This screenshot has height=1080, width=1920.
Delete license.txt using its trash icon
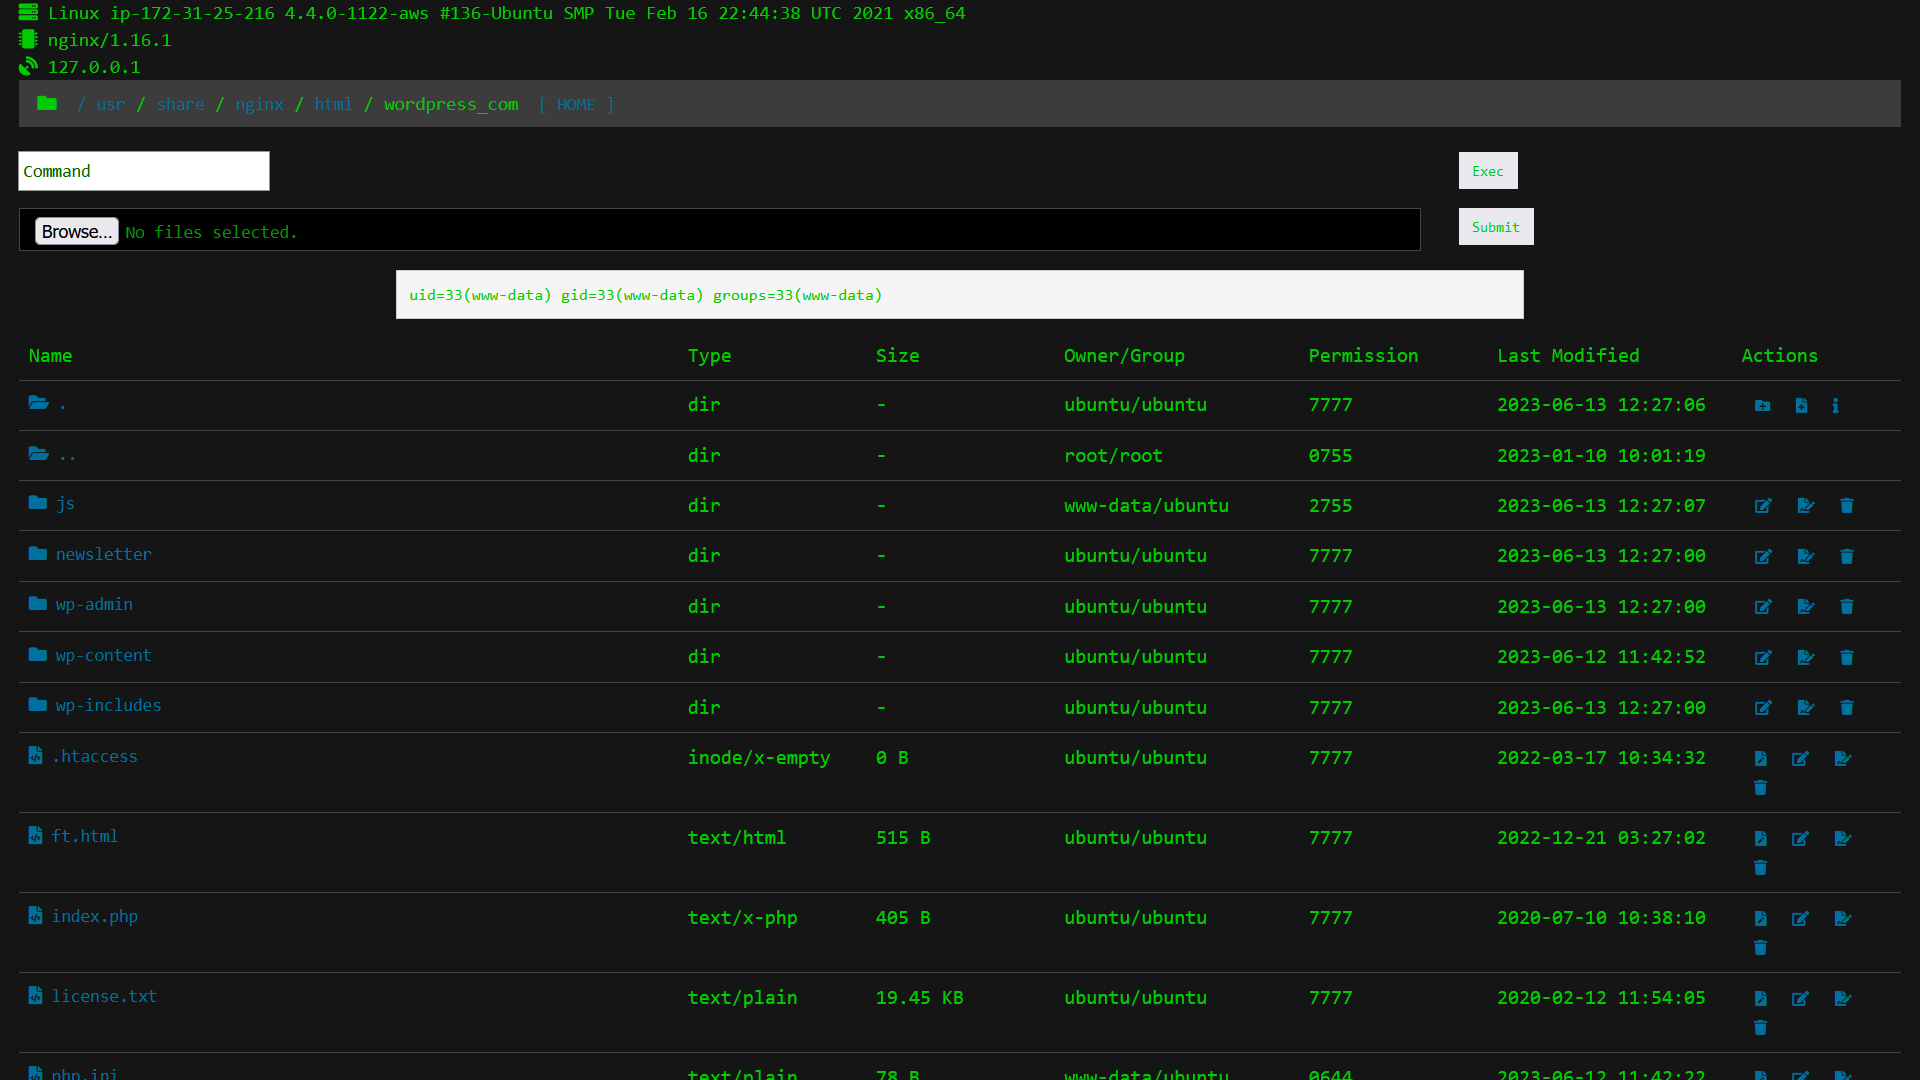(x=1760, y=1028)
